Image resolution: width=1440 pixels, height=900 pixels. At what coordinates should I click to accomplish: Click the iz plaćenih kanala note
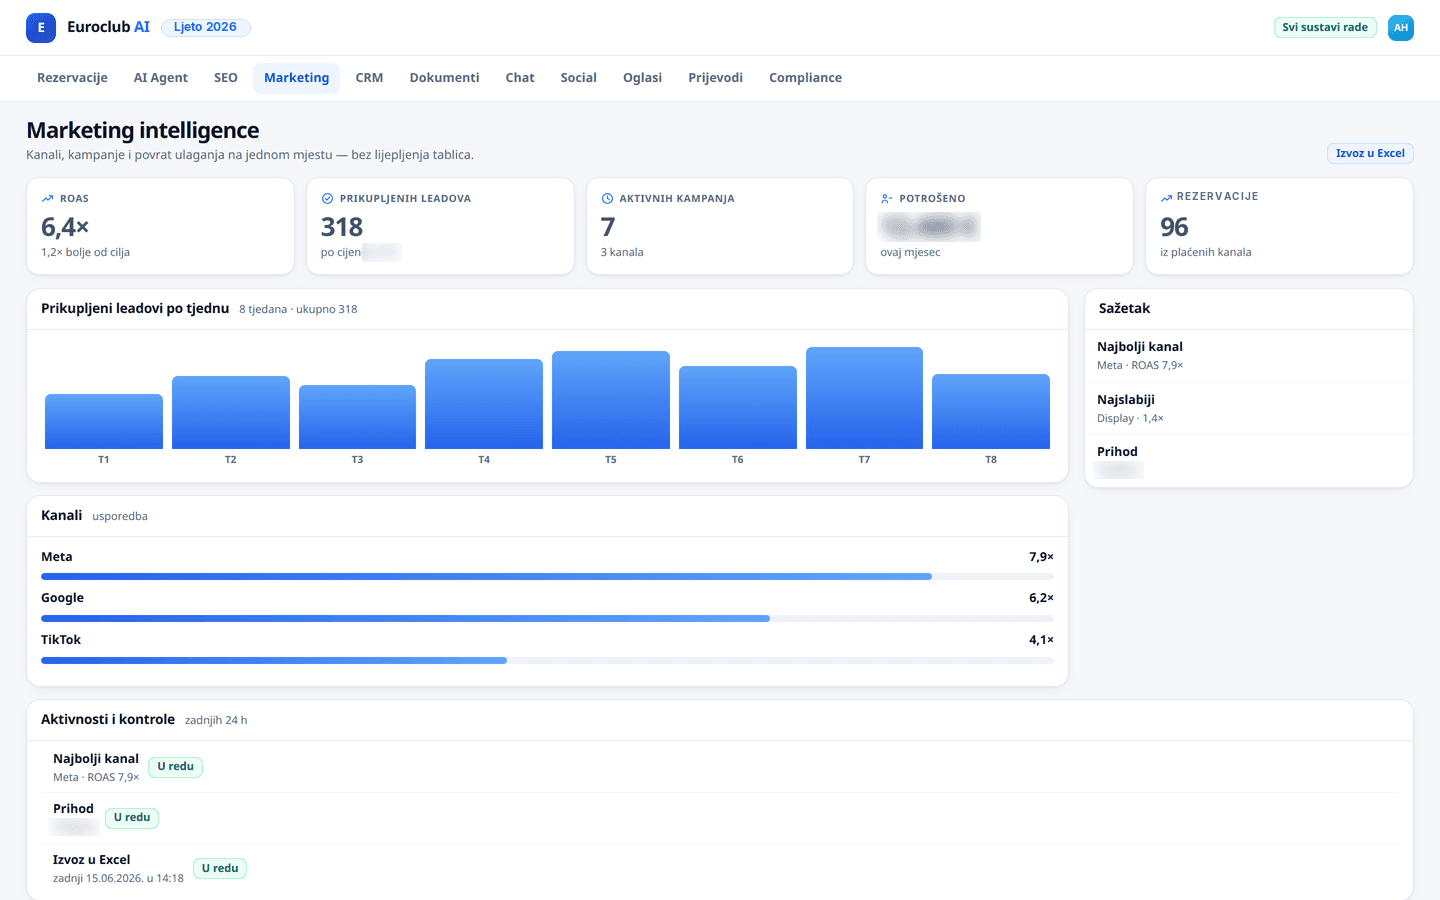click(x=1205, y=253)
